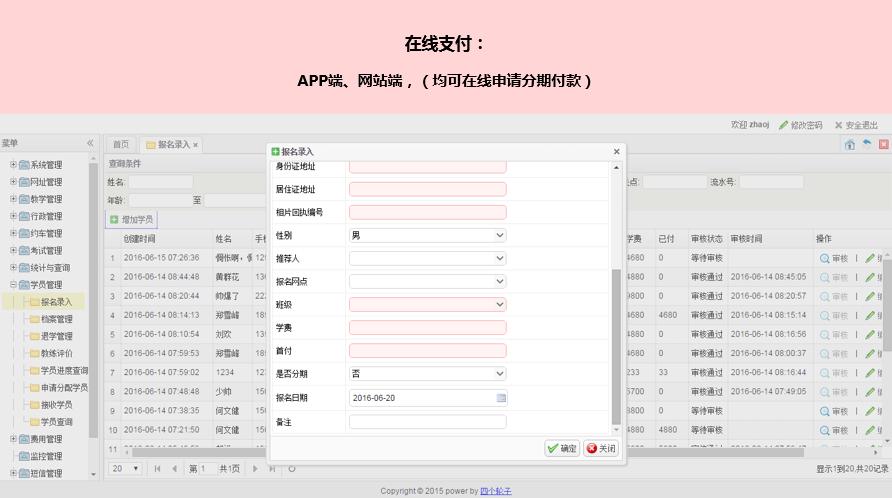Click the 首付 input field
This screenshot has height=498, width=892.
(428, 351)
